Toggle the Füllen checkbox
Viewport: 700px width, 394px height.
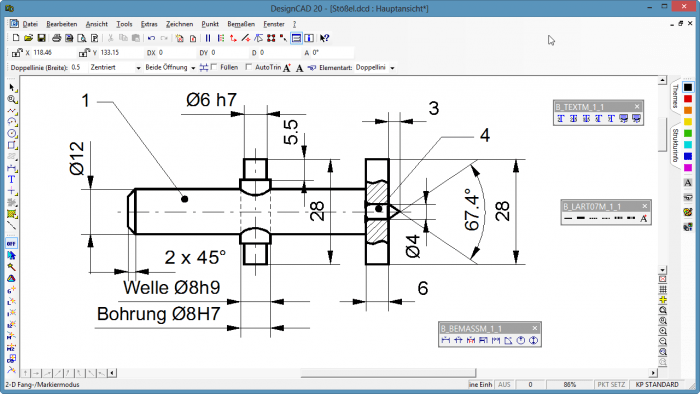214,67
